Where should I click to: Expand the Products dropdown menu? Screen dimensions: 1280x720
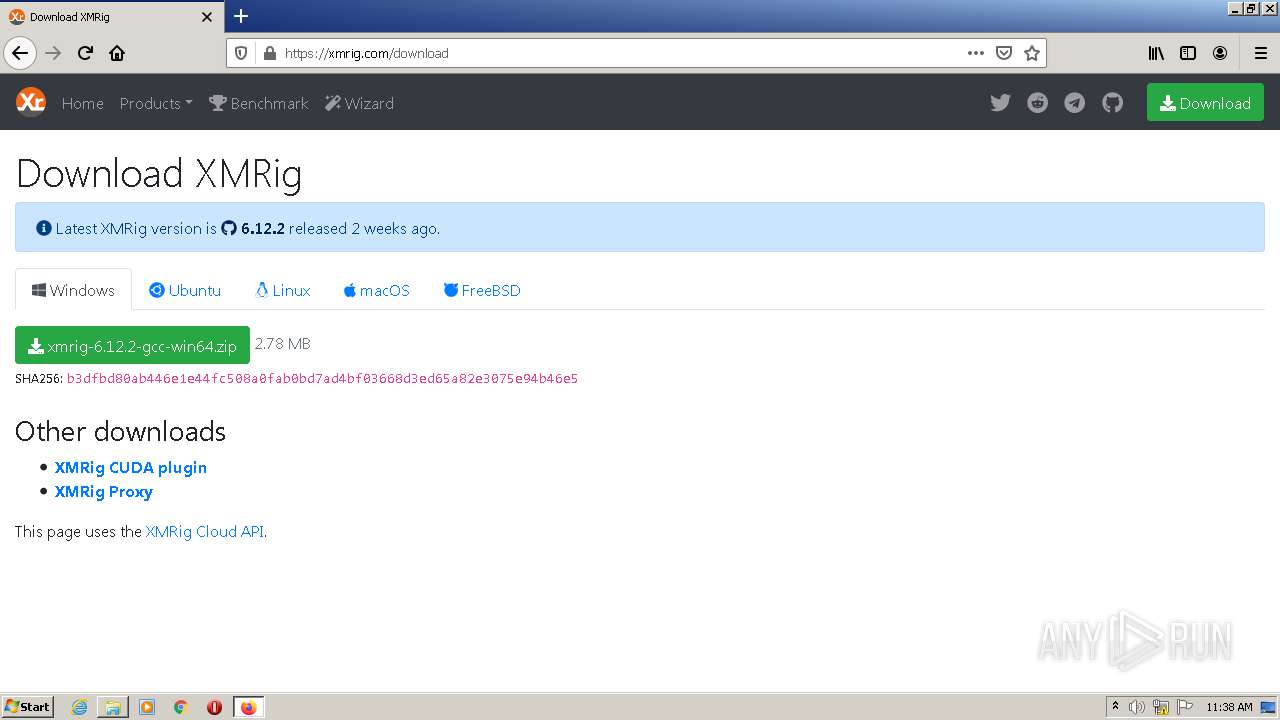(156, 103)
